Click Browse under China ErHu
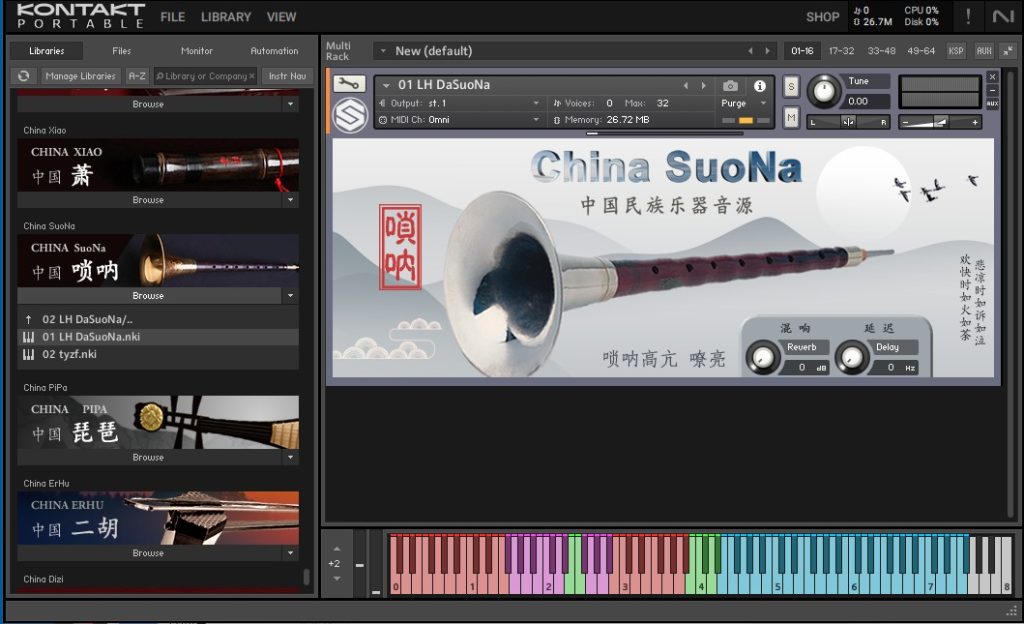The image size is (1024, 624). tap(149, 553)
